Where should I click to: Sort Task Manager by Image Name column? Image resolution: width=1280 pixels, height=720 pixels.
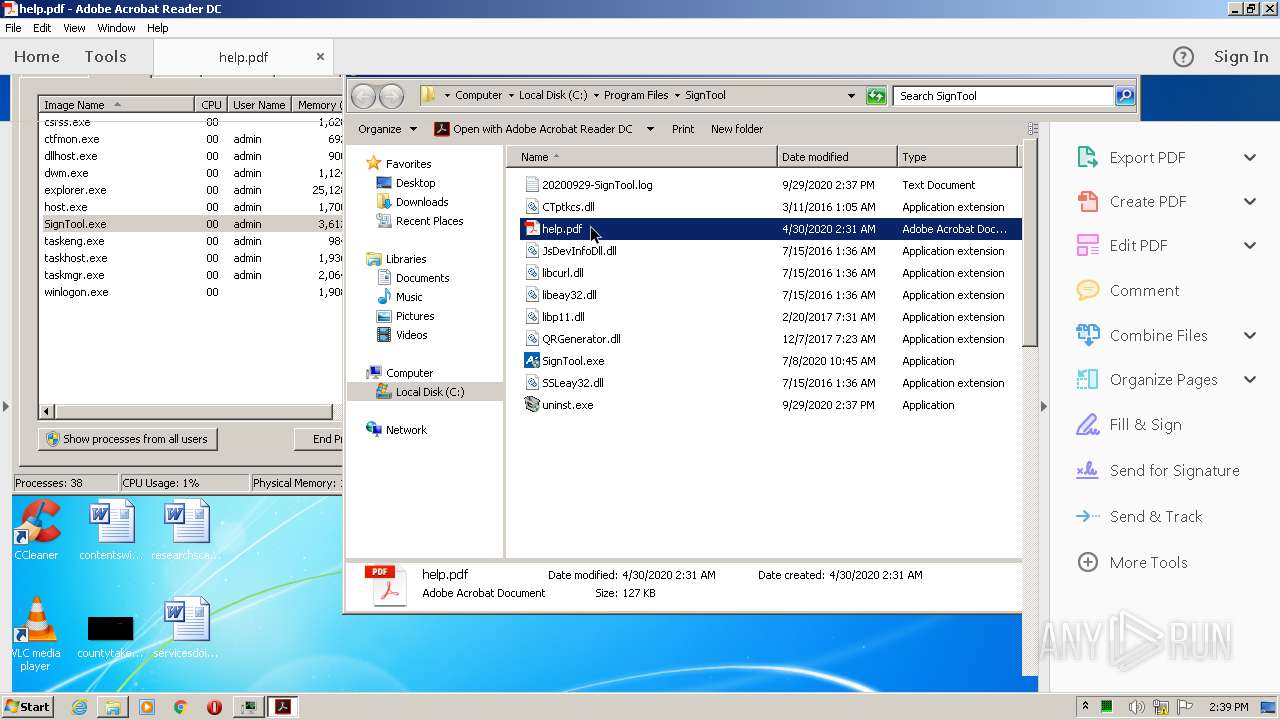tap(116, 105)
